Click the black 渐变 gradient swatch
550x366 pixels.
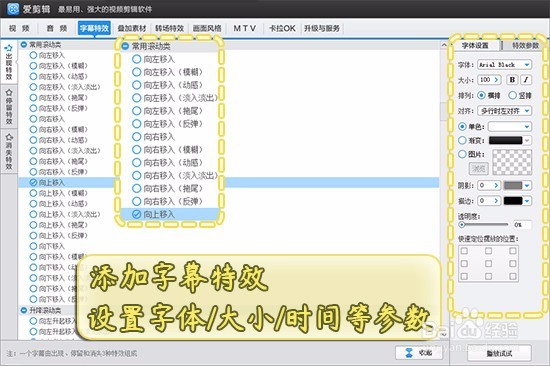pos(505,140)
